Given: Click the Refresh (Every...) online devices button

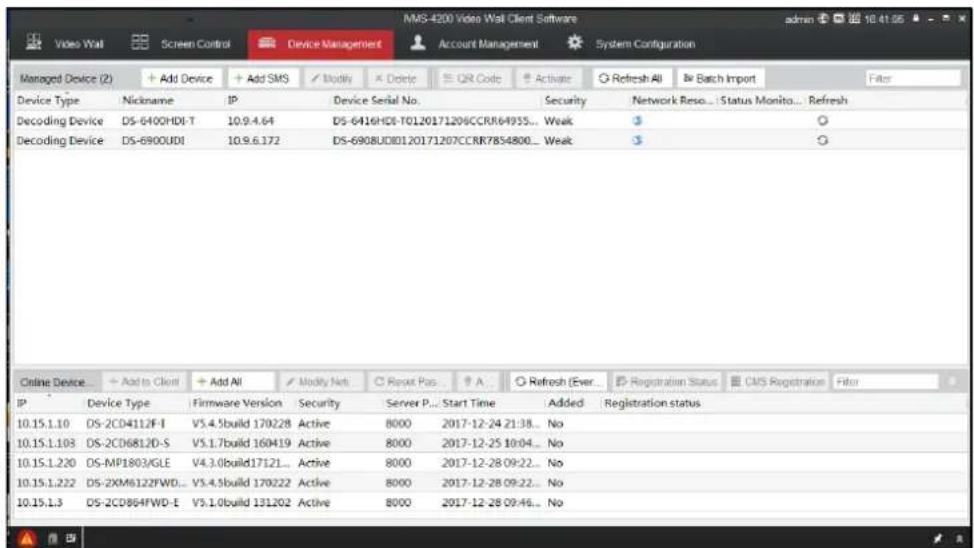Looking at the screenshot, I should (x=557, y=381).
